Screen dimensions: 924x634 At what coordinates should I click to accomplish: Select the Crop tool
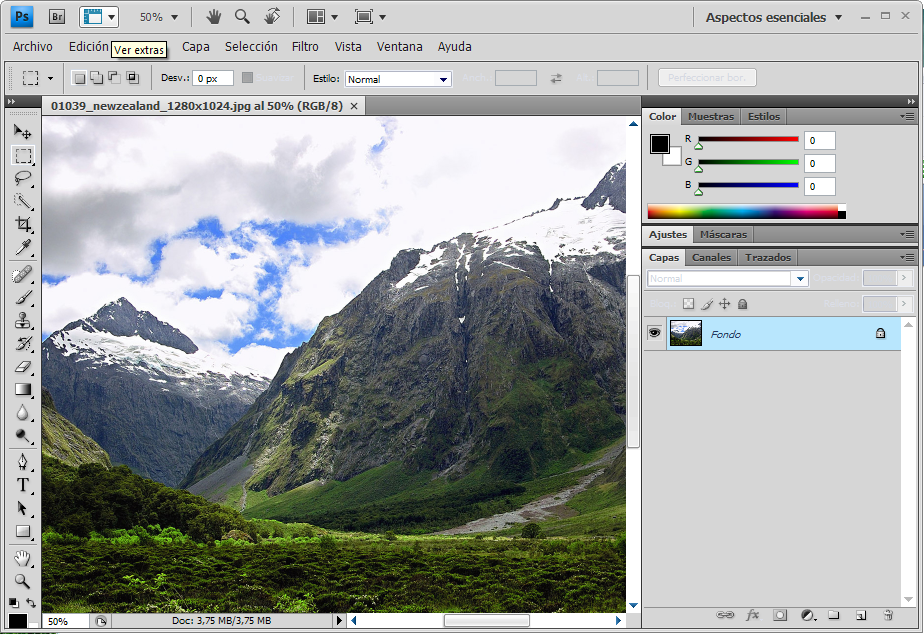coord(22,225)
